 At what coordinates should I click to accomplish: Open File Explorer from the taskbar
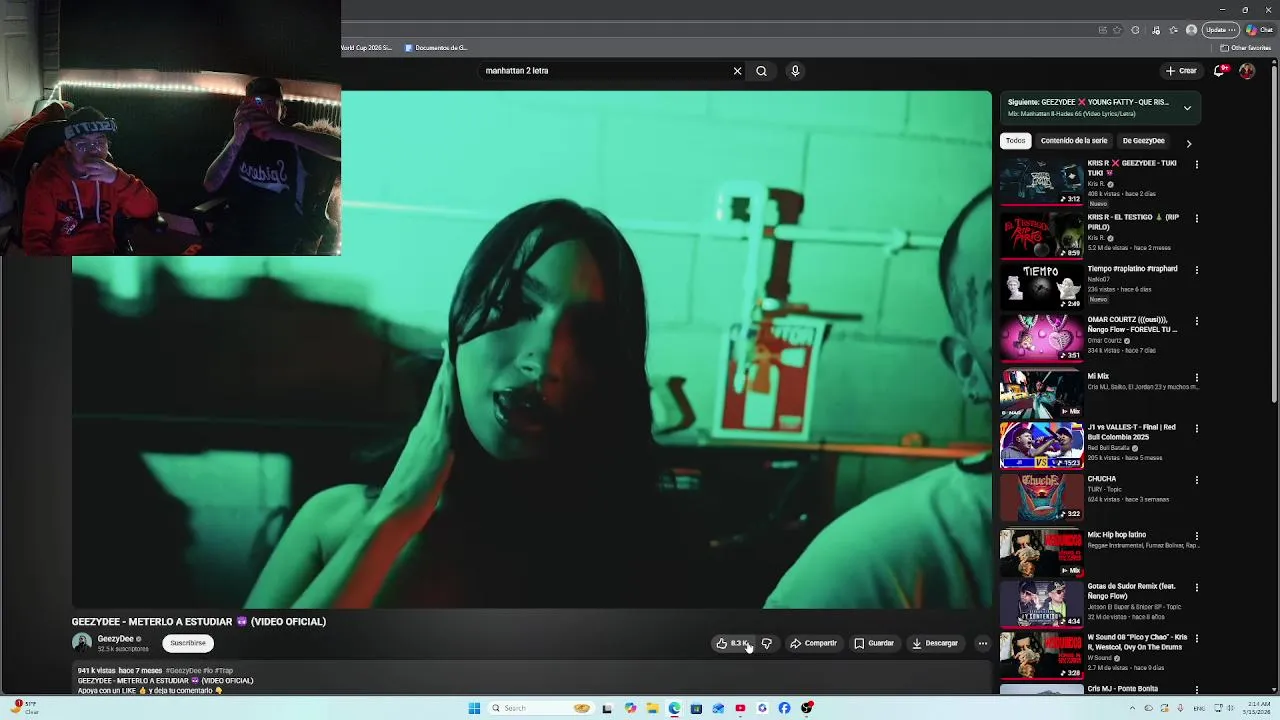652,708
